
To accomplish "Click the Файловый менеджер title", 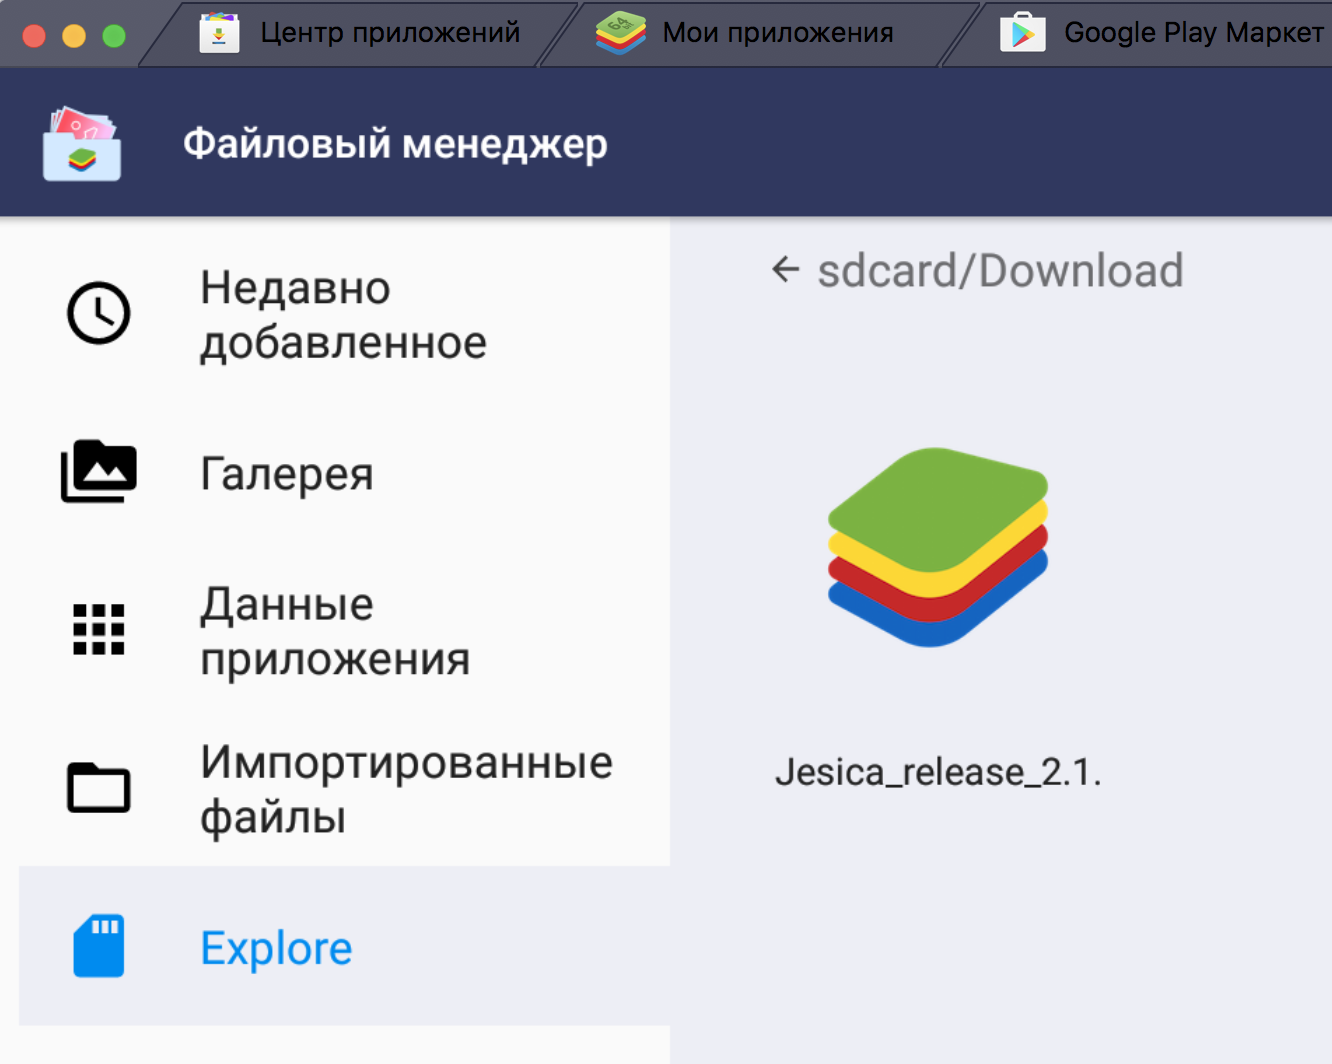I will (395, 144).
